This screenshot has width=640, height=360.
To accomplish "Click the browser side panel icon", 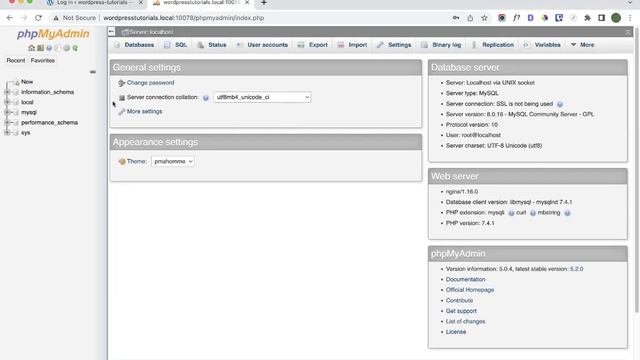I will pyautogui.click(x=602, y=18).
